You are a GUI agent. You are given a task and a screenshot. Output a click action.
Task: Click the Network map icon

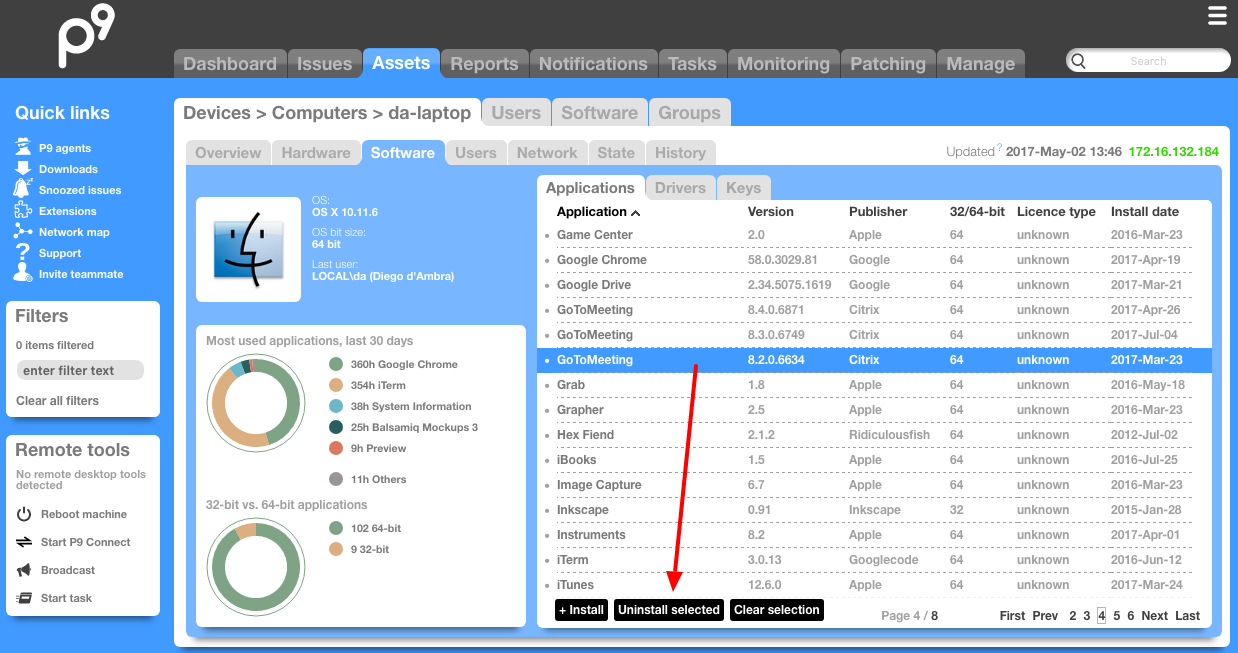tap(22, 232)
